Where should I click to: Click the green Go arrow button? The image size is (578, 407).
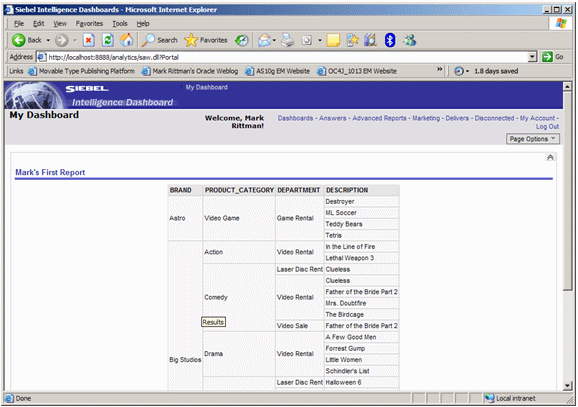tap(547, 57)
